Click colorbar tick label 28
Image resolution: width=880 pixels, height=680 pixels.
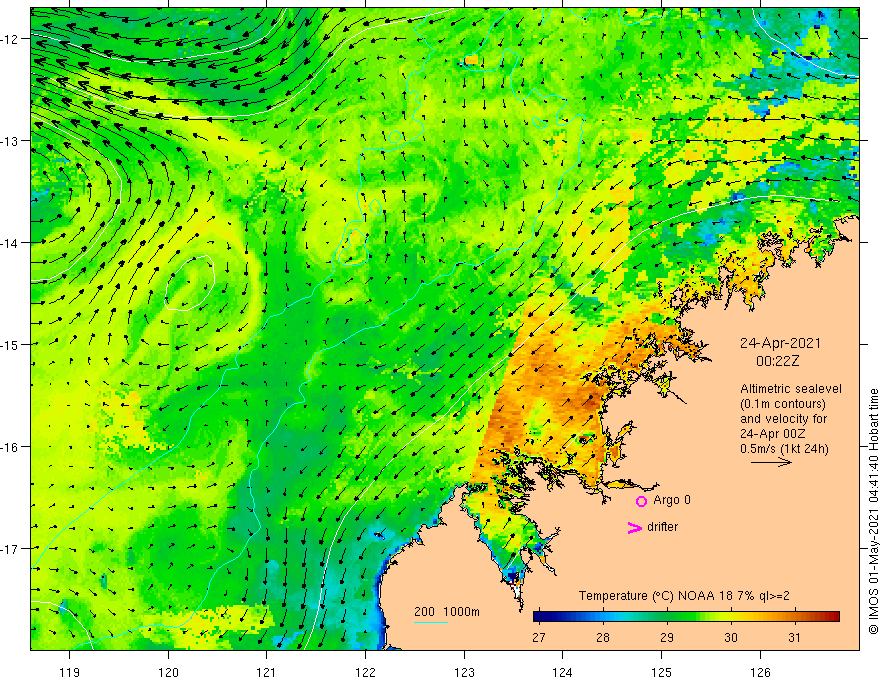point(603,638)
